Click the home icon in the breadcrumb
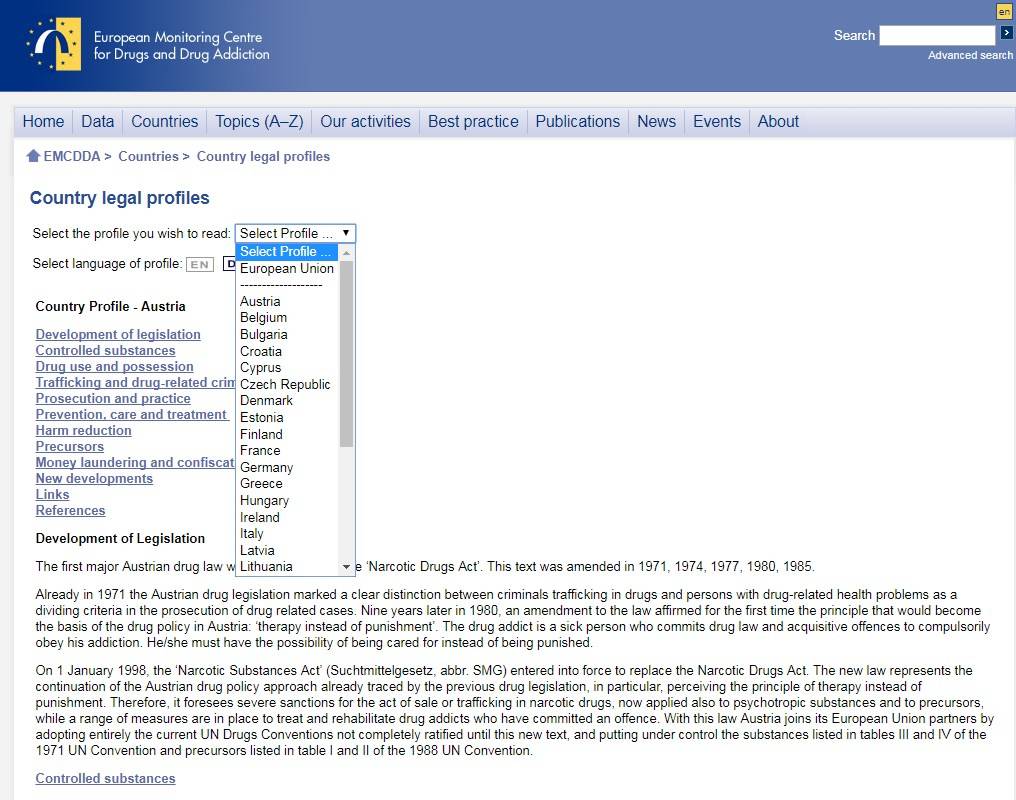The image size is (1016, 800). [x=34, y=156]
